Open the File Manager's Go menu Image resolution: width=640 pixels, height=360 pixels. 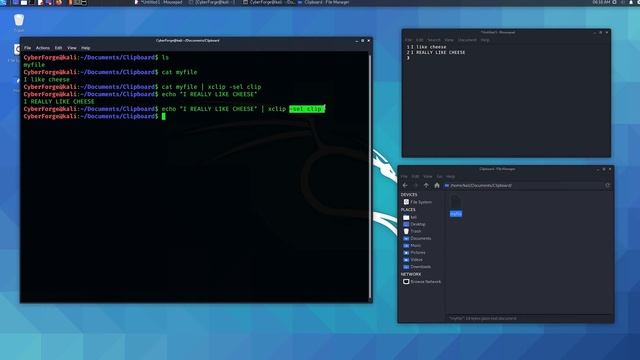(440, 176)
